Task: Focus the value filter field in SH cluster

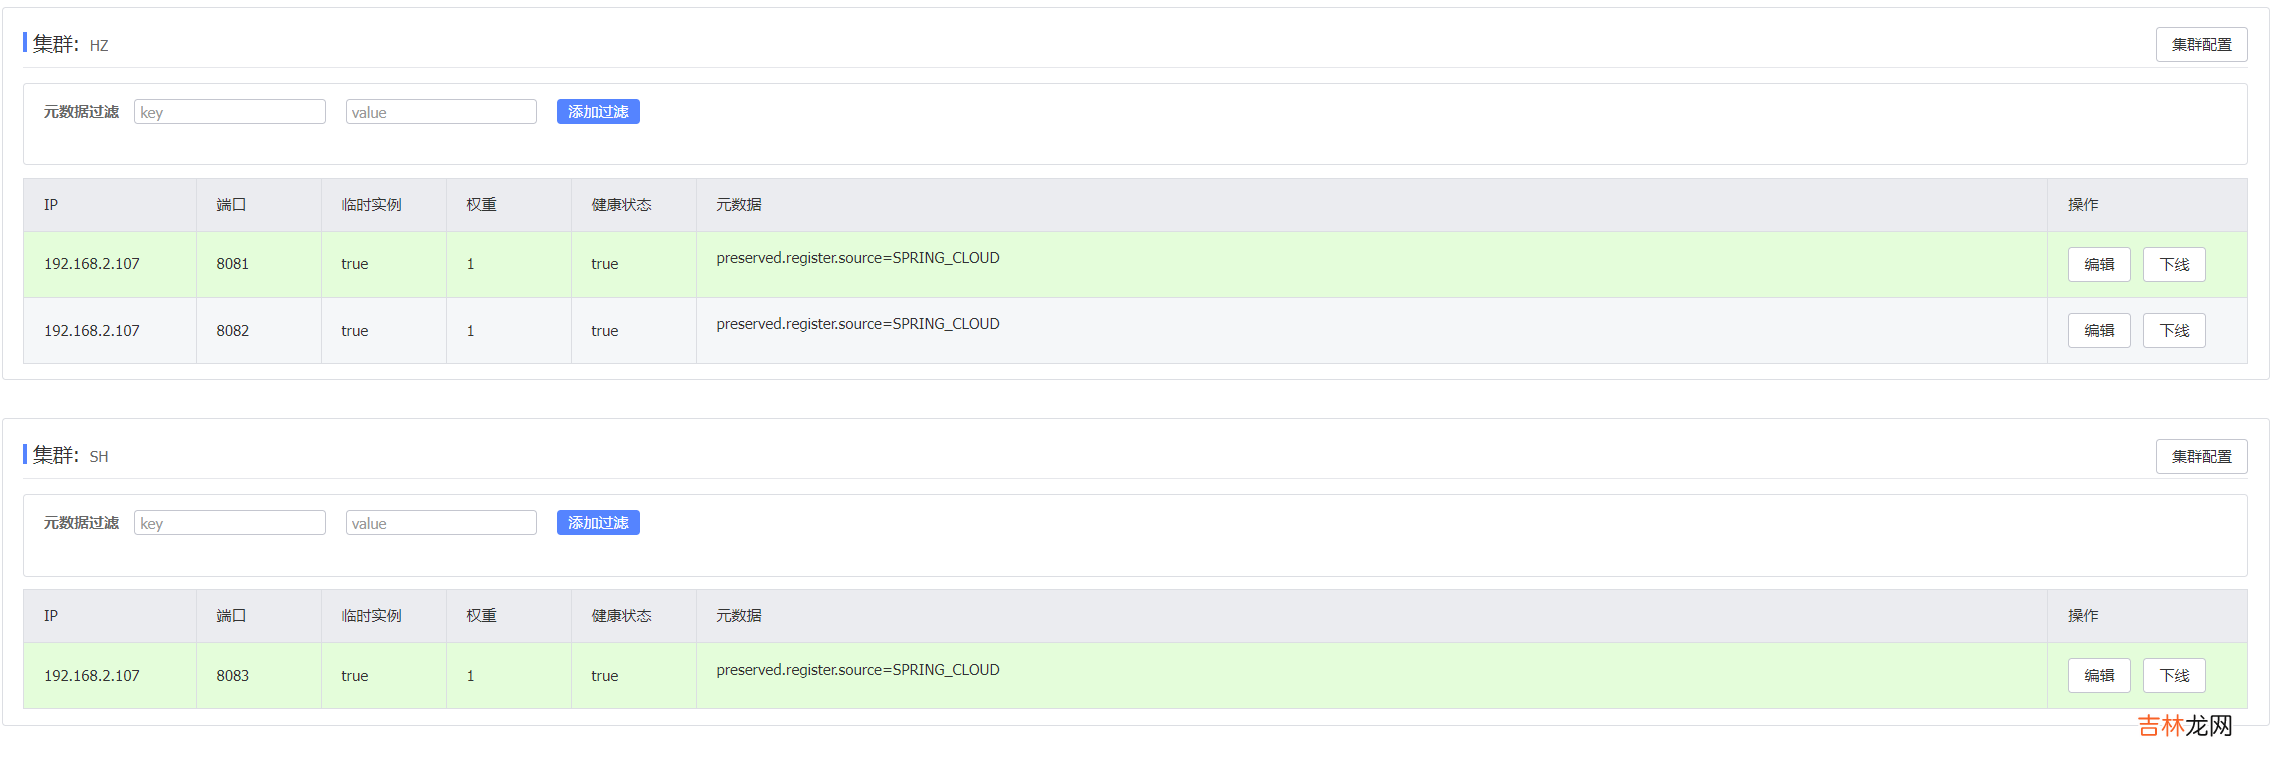Action: [441, 523]
